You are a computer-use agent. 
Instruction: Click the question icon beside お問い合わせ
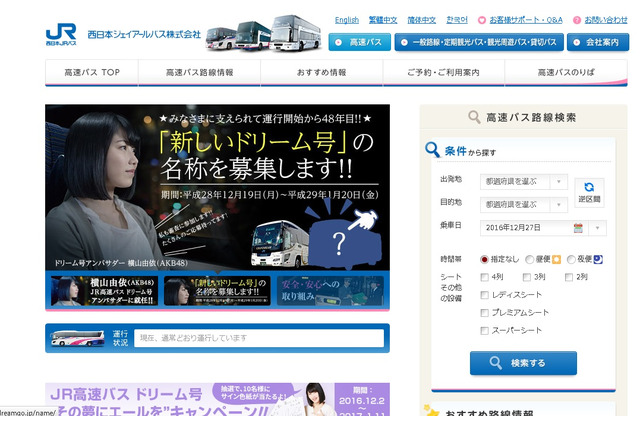(x=577, y=20)
